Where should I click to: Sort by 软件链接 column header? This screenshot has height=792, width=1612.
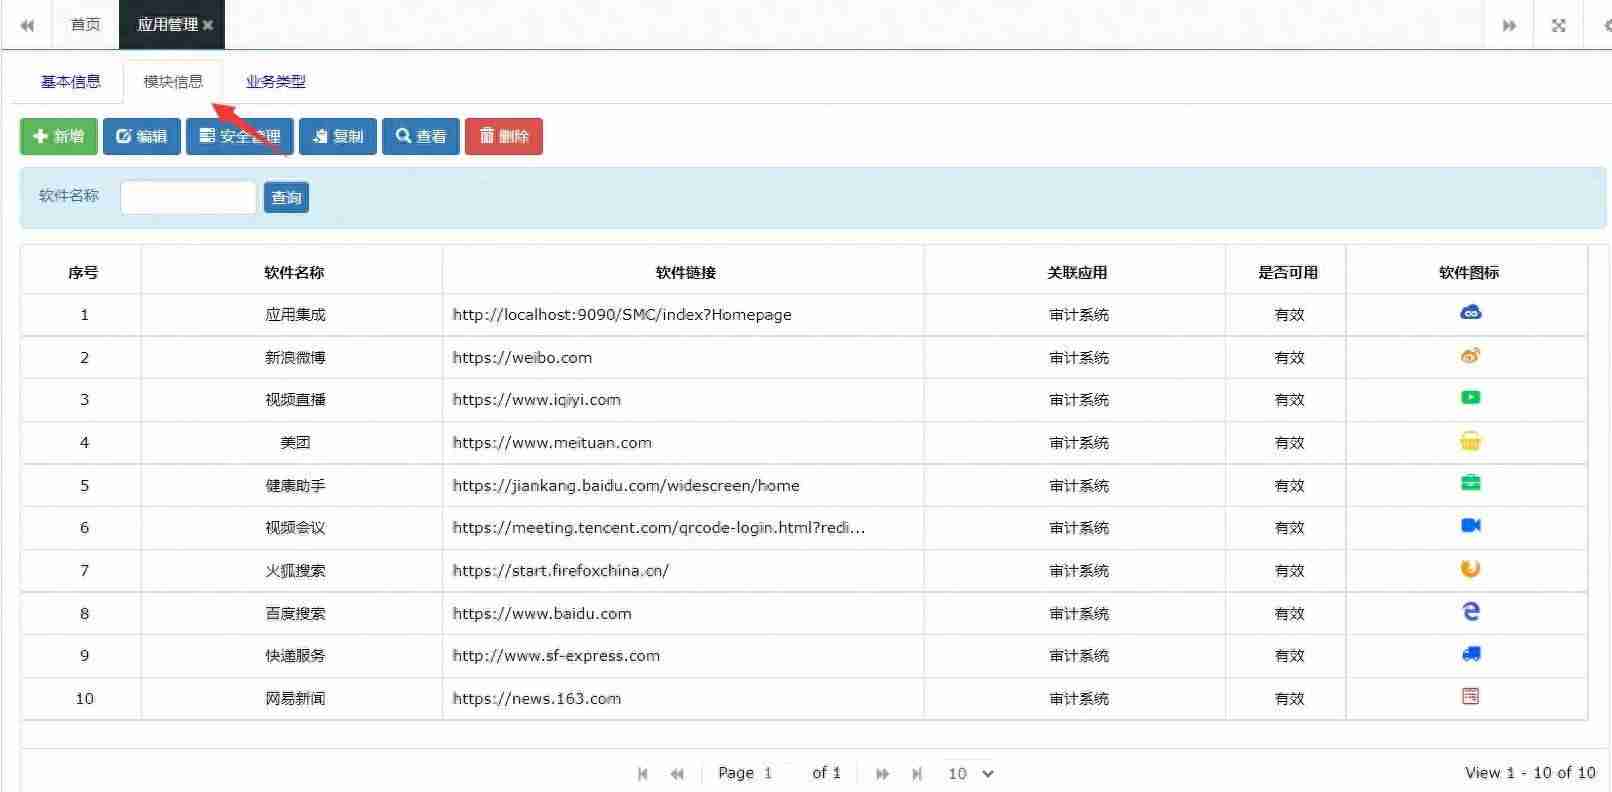(685, 272)
